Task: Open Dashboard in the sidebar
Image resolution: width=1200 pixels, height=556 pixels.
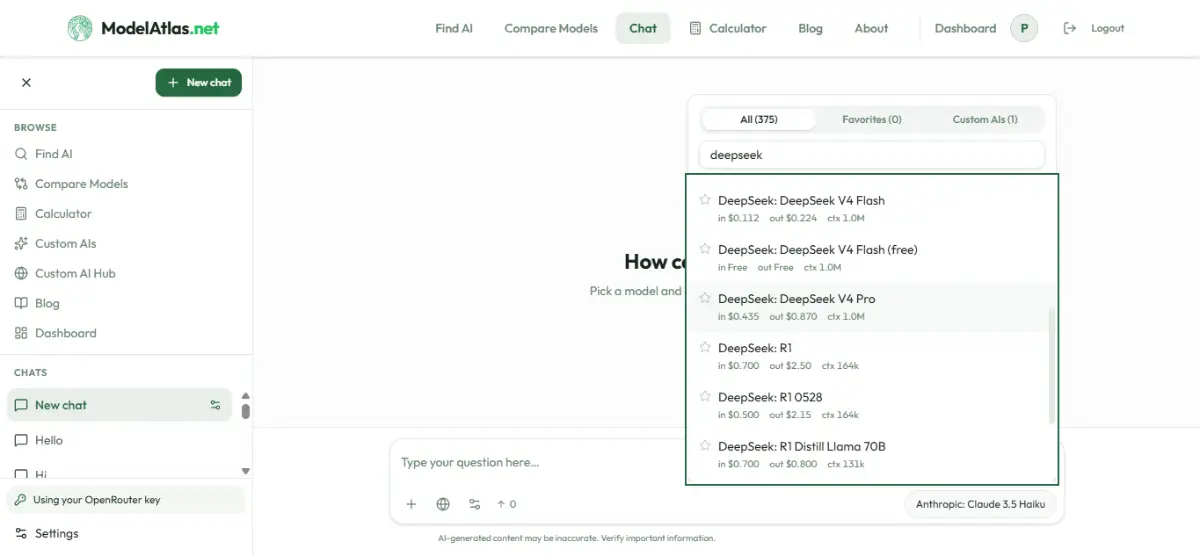Action: (55, 333)
